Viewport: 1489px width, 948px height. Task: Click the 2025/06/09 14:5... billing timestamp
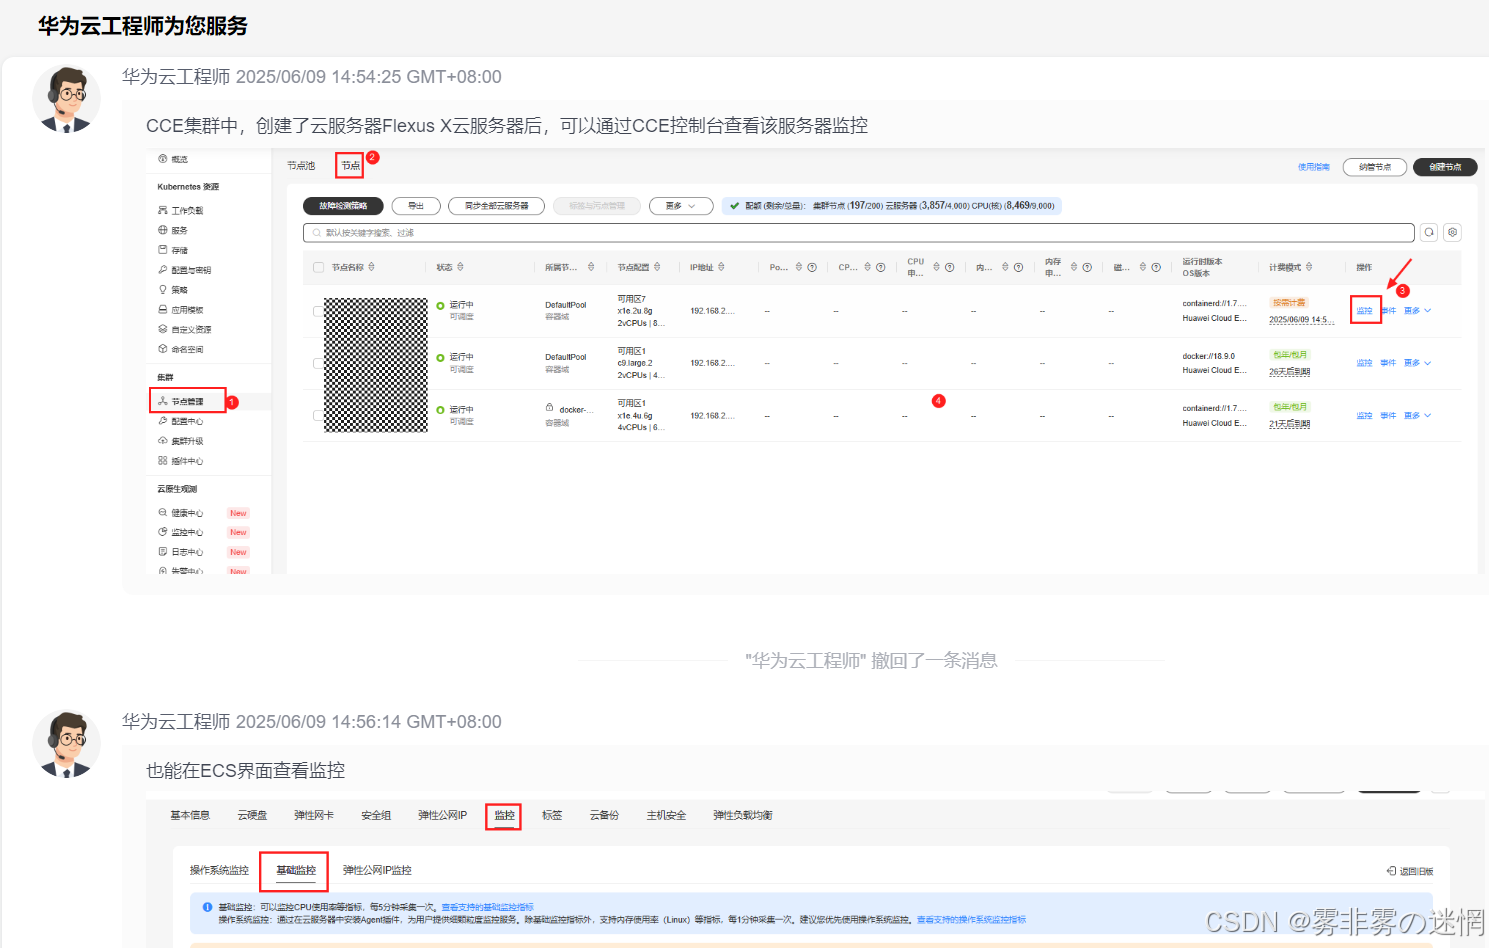tap(1300, 320)
